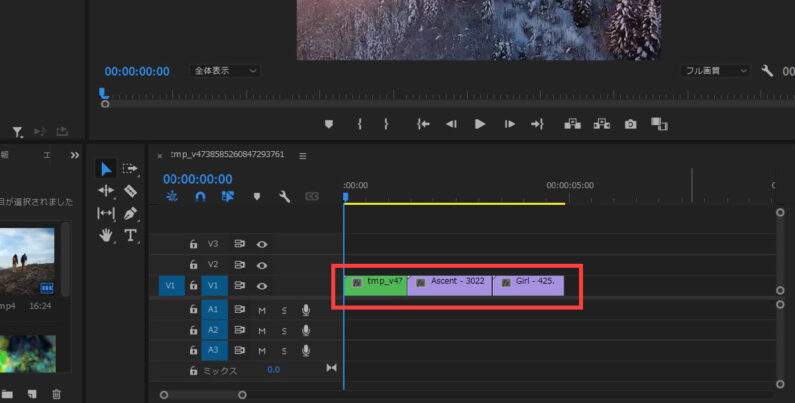Select the Pen tool

click(130, 213)
